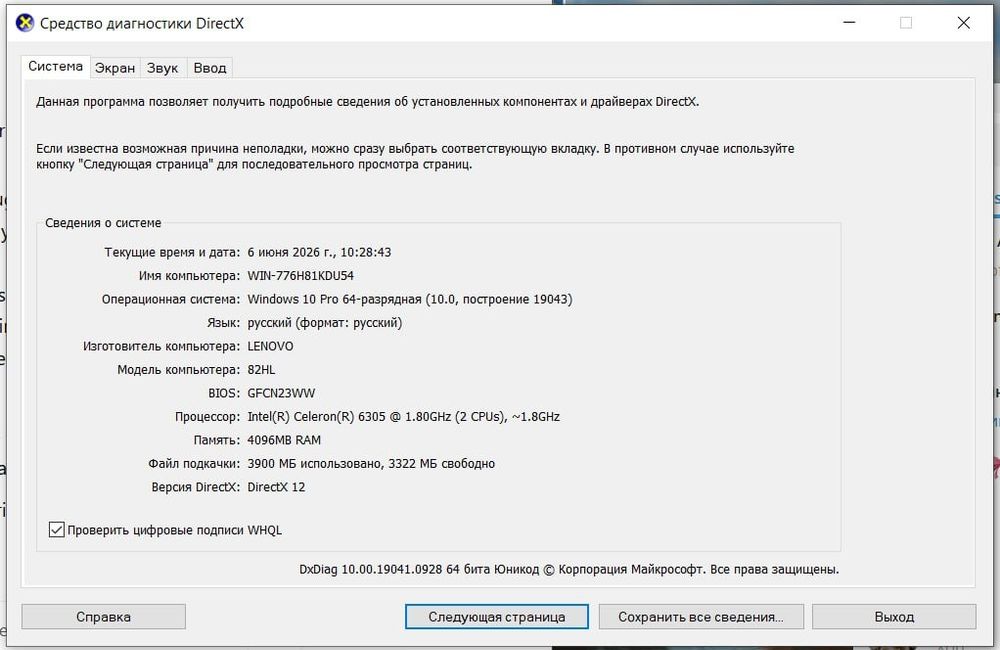The image size is (1000, 650).
Task: Open the Ввод tab
Action: point(210,68)
